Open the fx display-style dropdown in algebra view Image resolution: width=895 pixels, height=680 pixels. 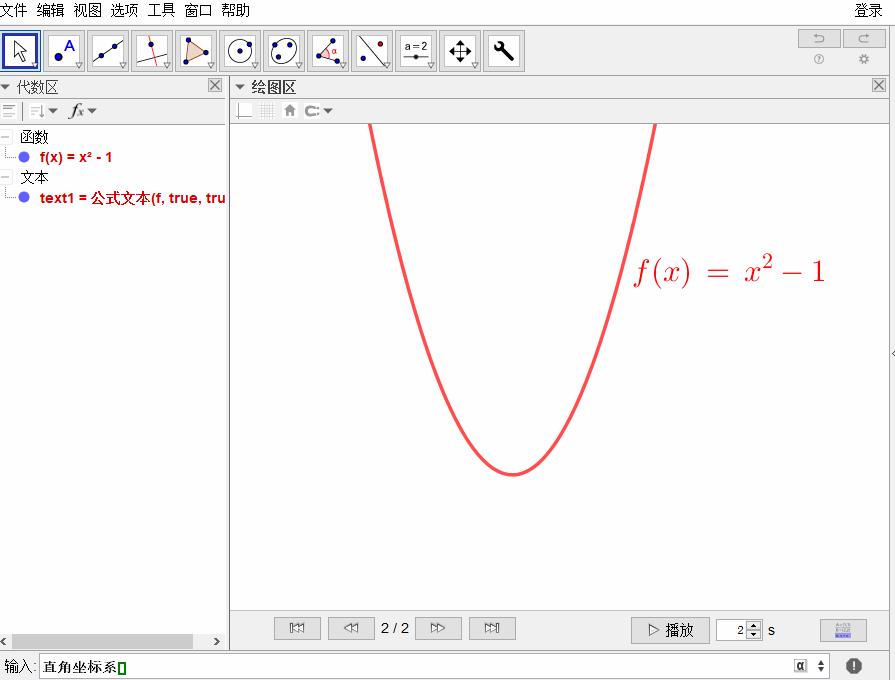pos(82,111)
